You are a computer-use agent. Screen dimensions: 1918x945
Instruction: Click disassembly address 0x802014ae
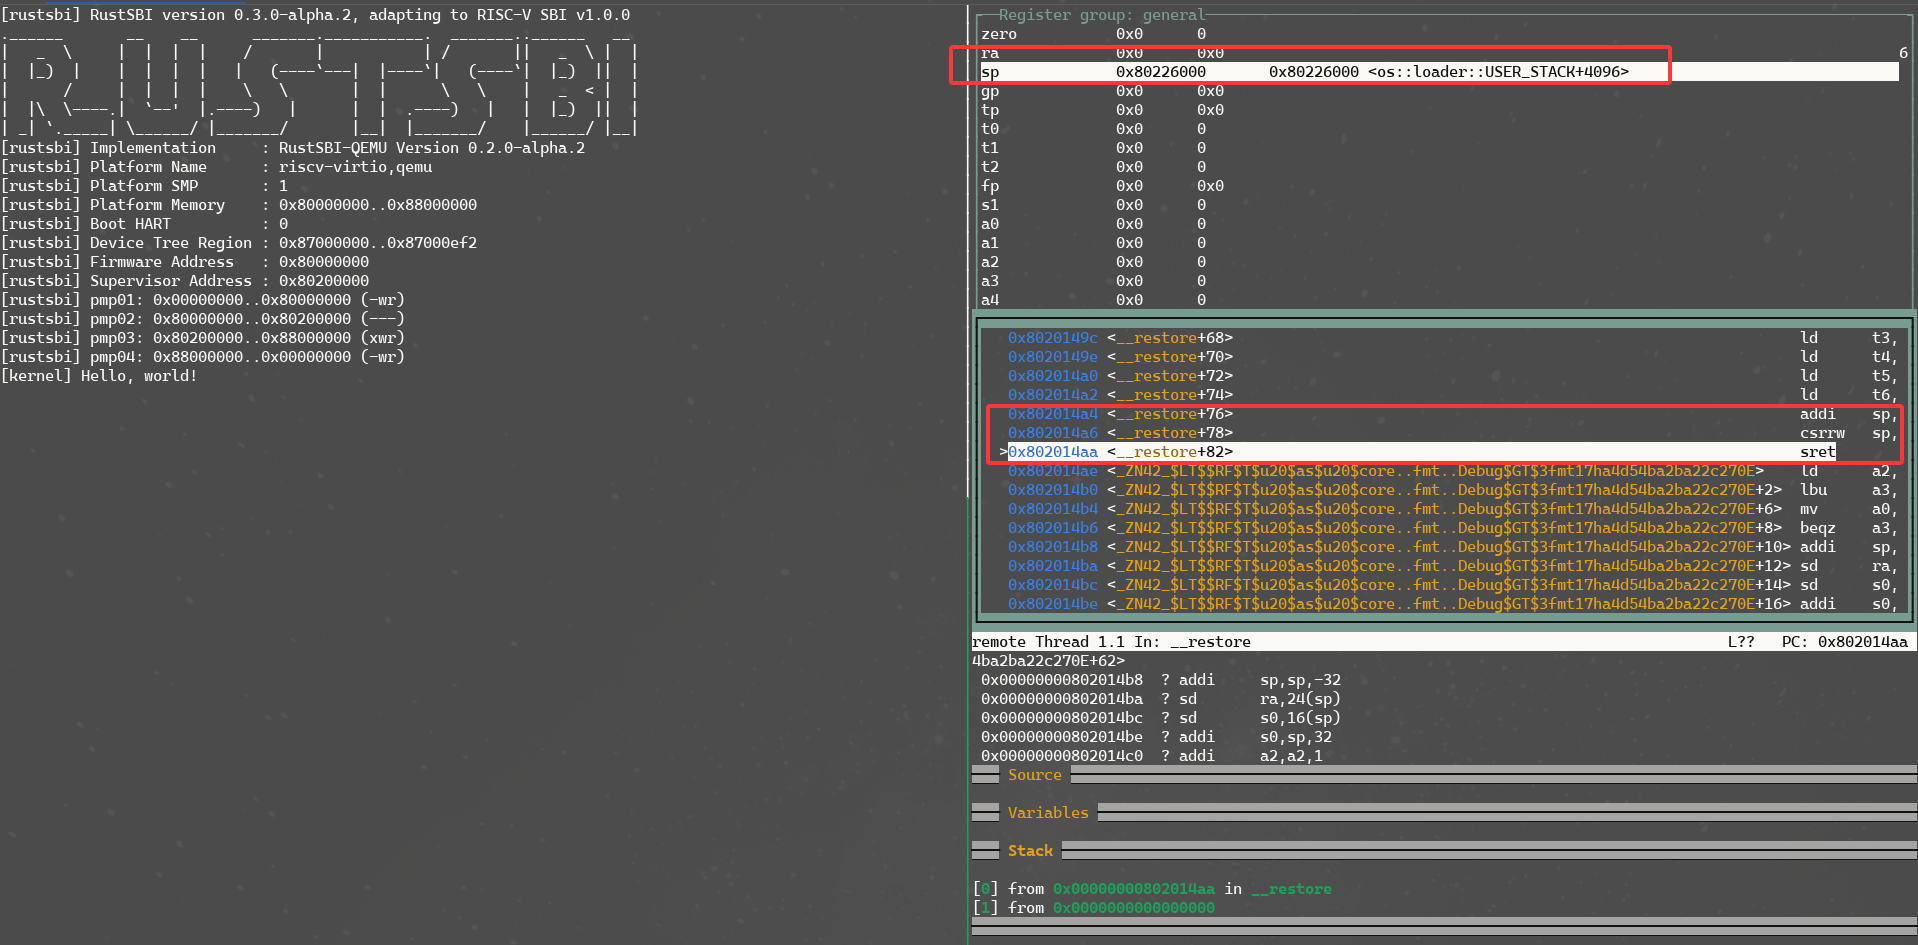tap(1052, 471)
